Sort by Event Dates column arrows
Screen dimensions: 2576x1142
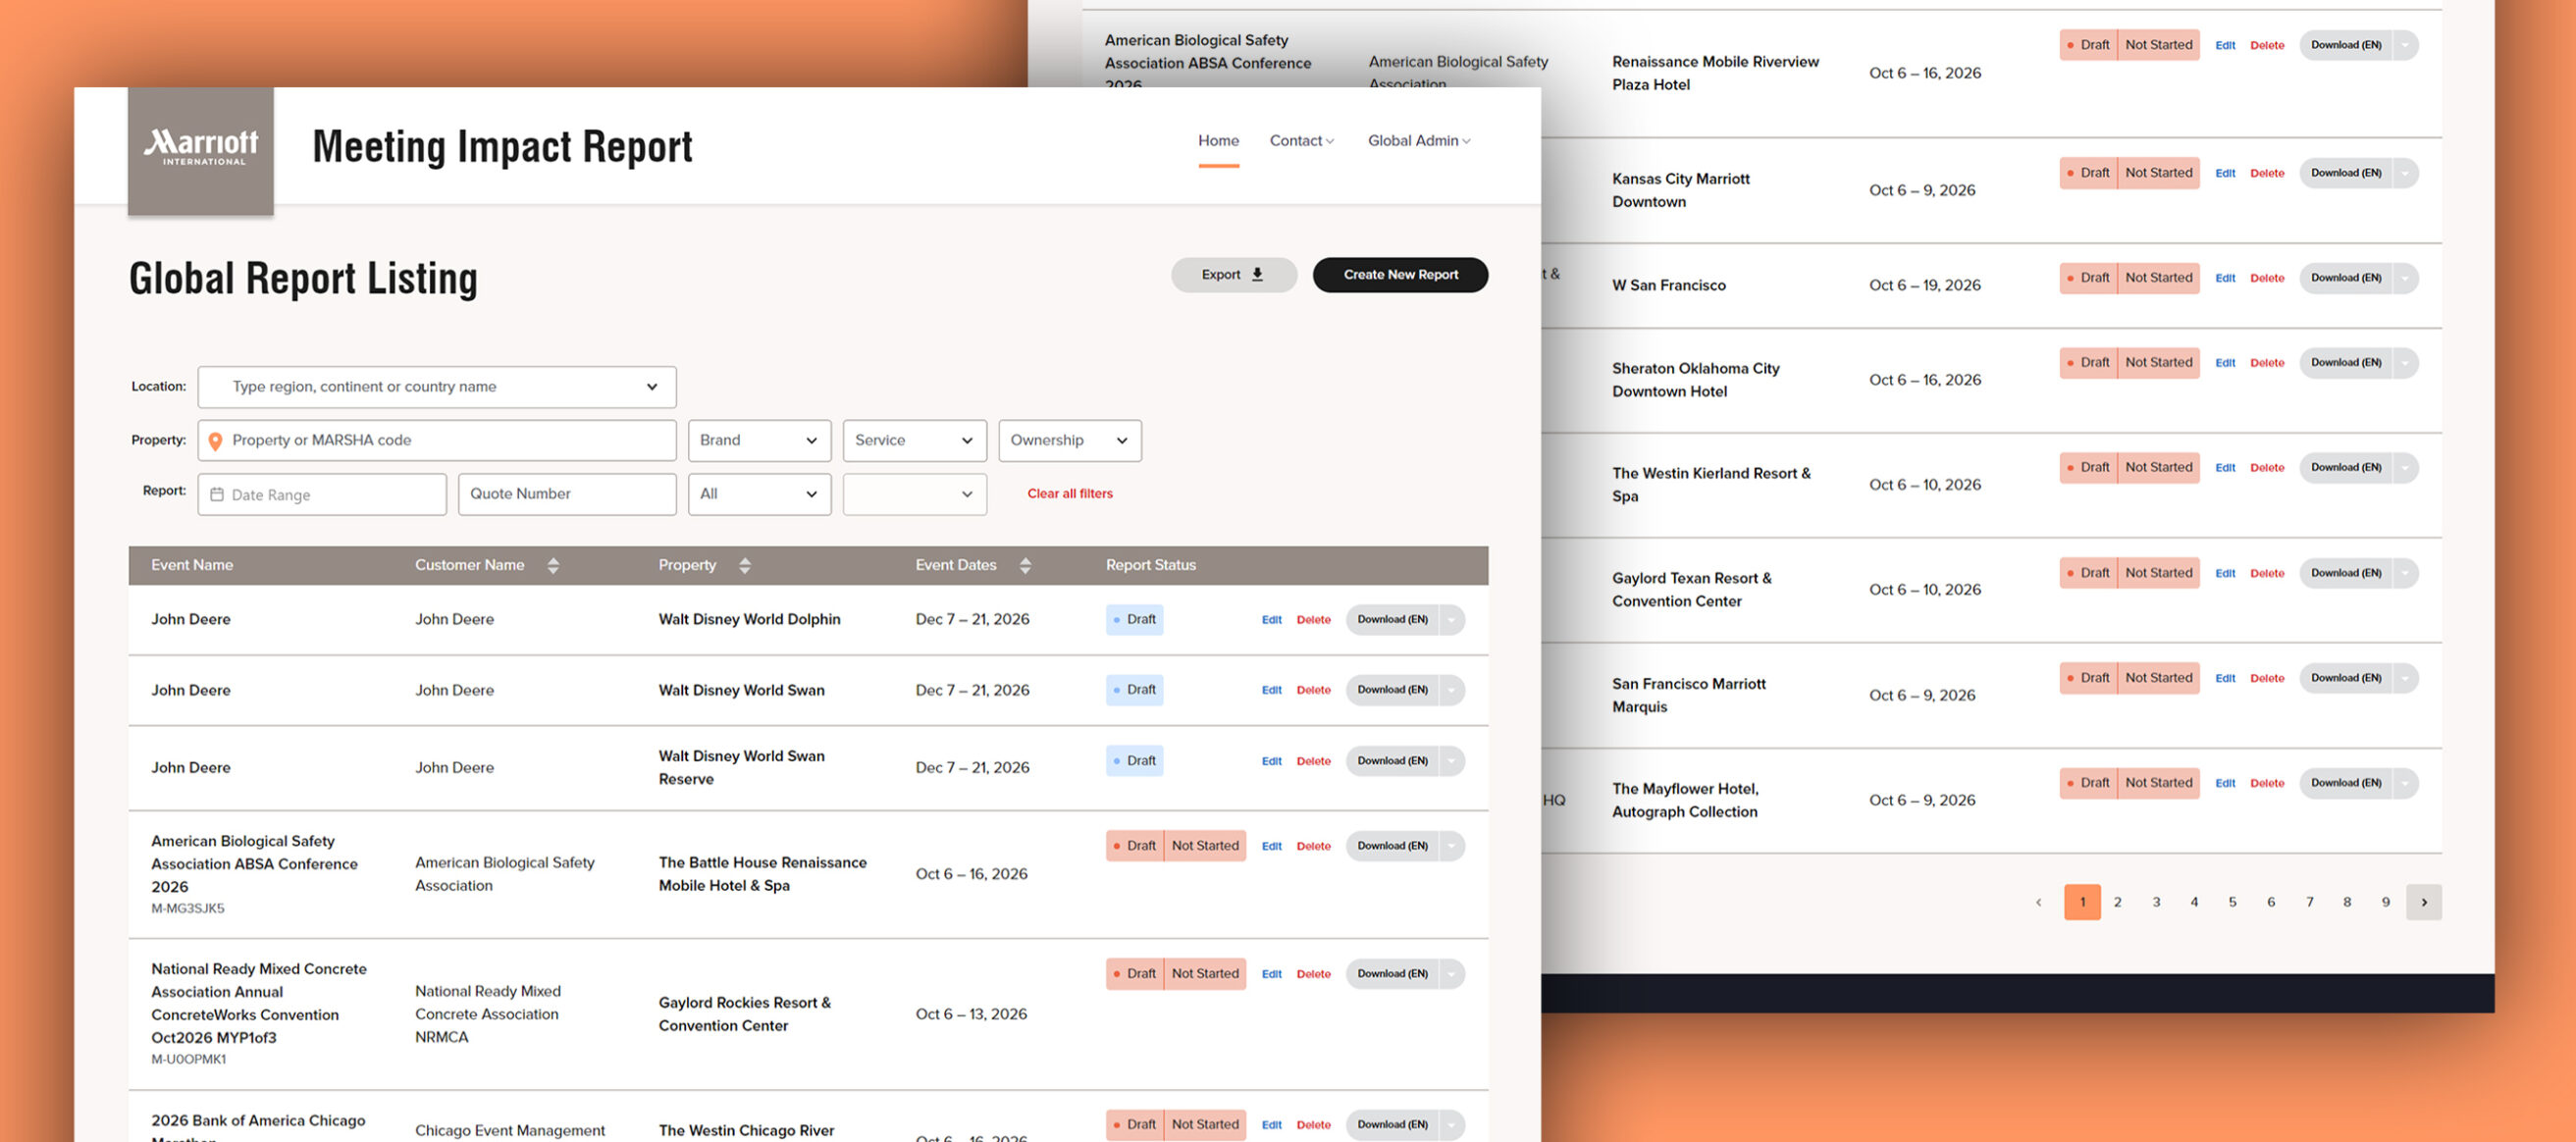pos(1025,566)
